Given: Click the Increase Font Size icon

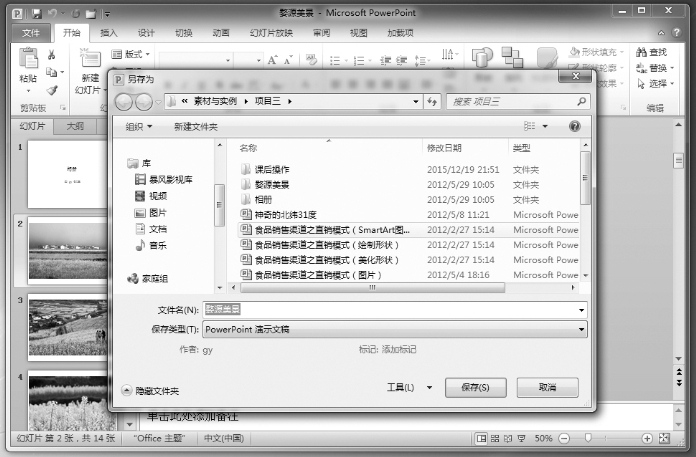Looking at the screenshot, I should coord(273,60).
